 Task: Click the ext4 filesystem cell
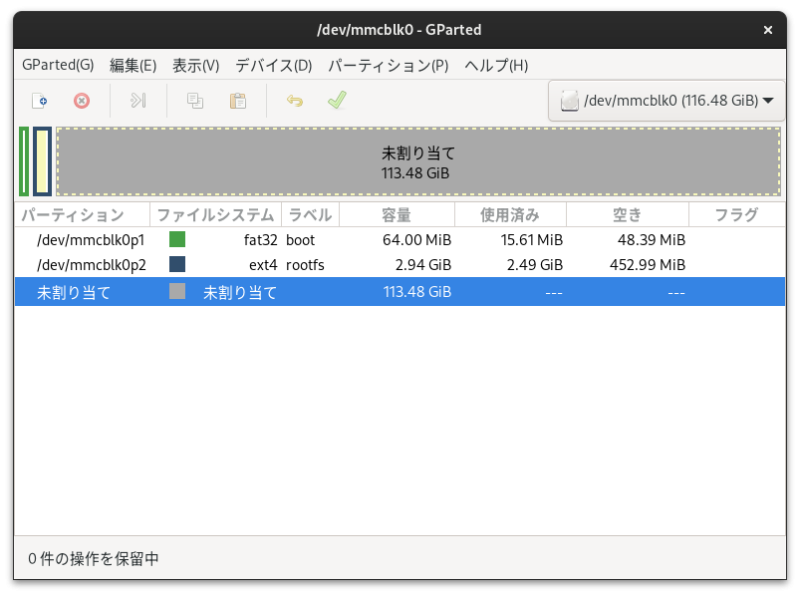coord(263,265)
